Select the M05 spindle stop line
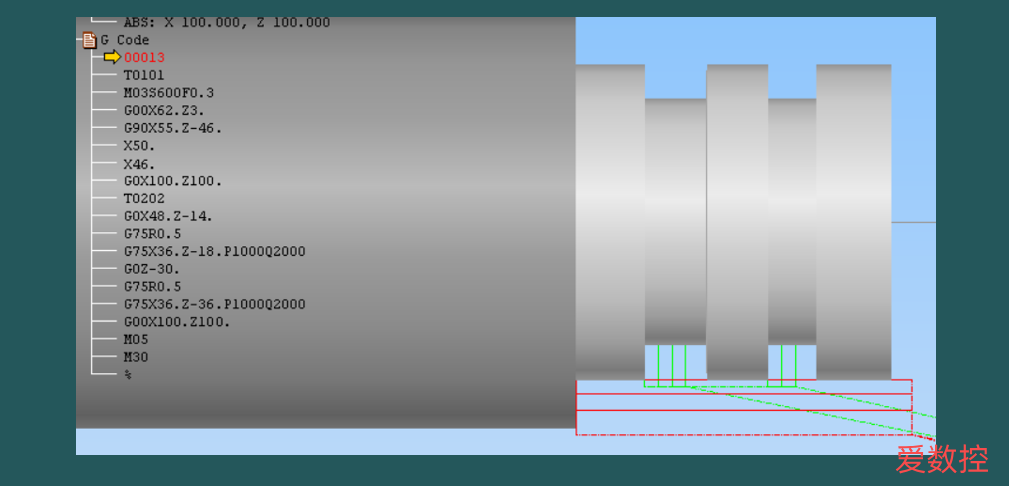Viewport: 1009px width, 486px height. pos(136,339)
